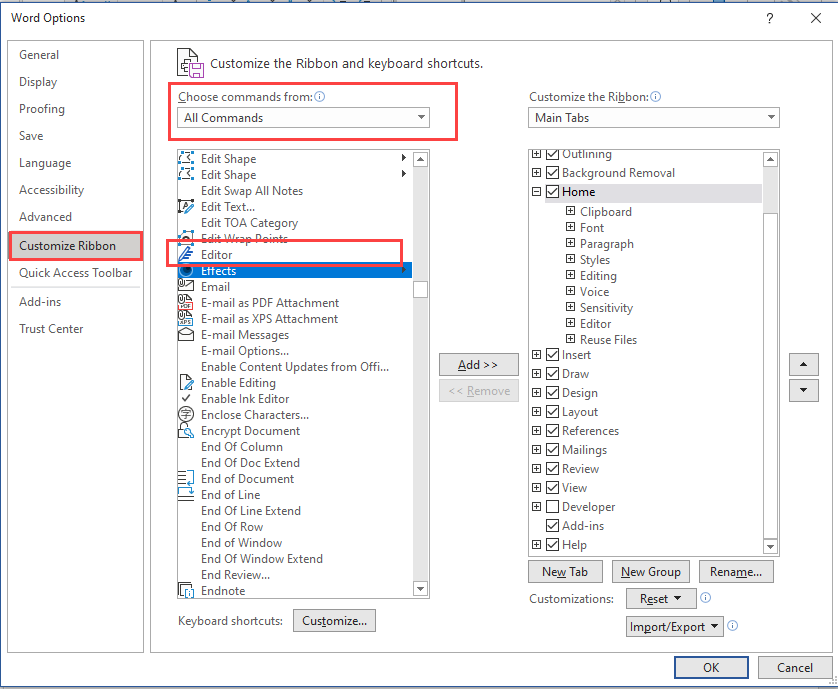Click the Add >> button
The width and height of the screenshot is (838, 689).
point(478,365)
